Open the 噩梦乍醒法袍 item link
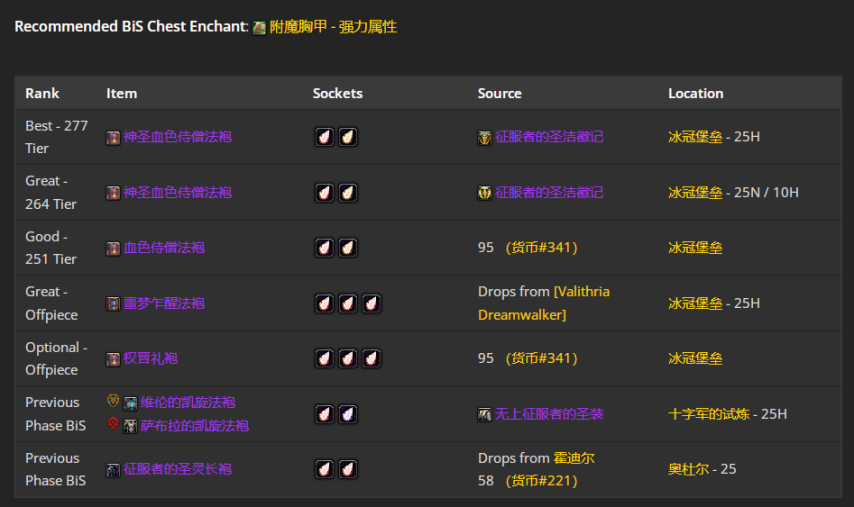 164,303
